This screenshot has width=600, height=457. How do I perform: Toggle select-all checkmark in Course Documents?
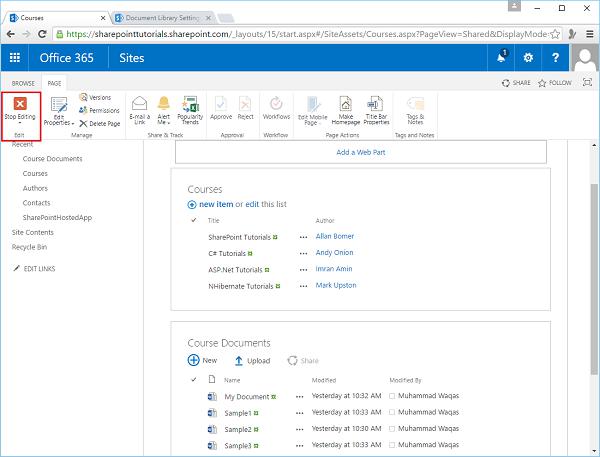tap(194, 380)
